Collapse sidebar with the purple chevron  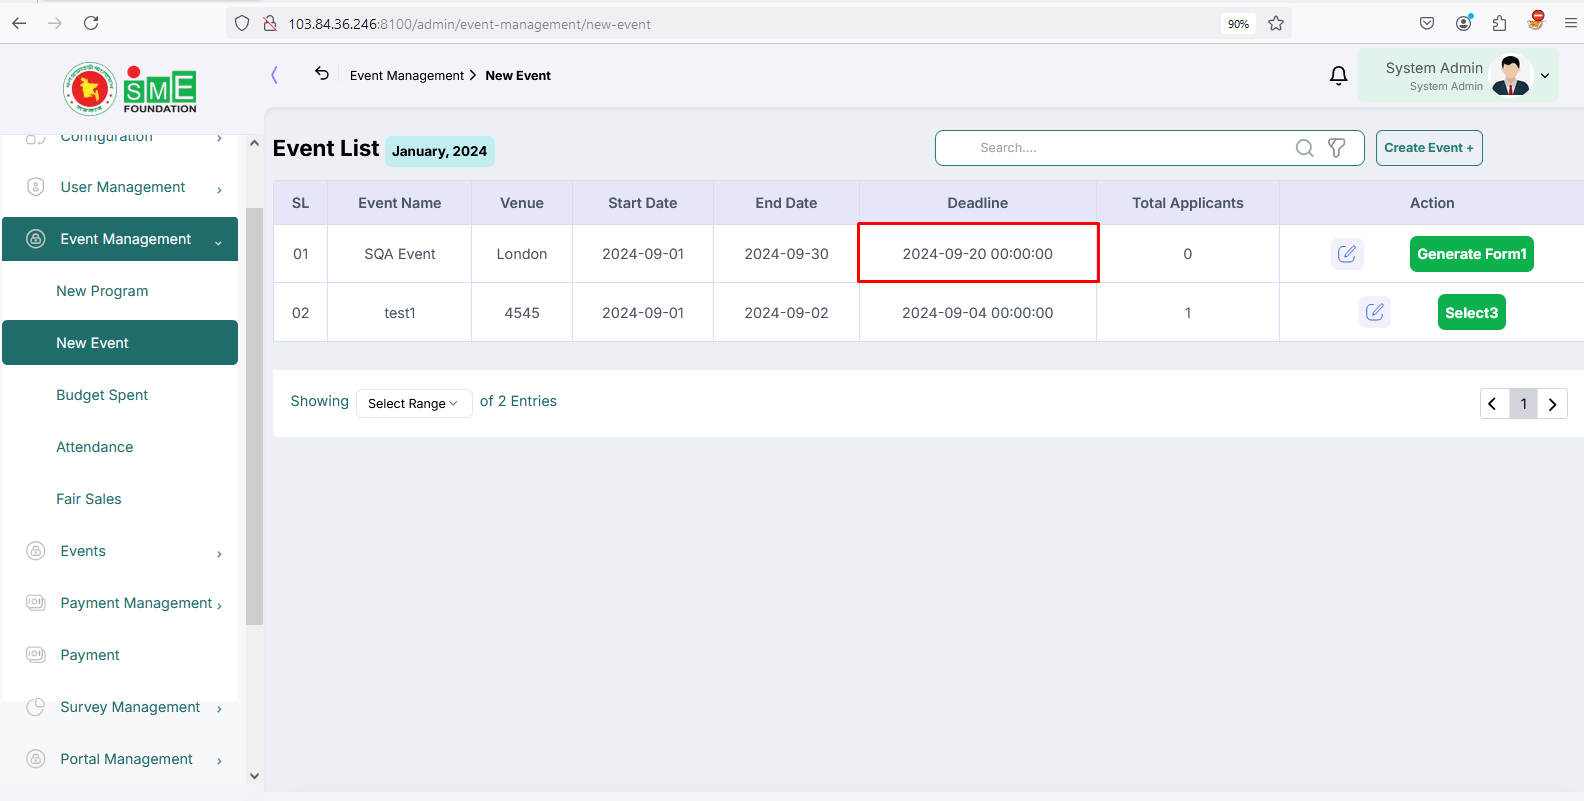pyautogui.click(x=274, y=75)
